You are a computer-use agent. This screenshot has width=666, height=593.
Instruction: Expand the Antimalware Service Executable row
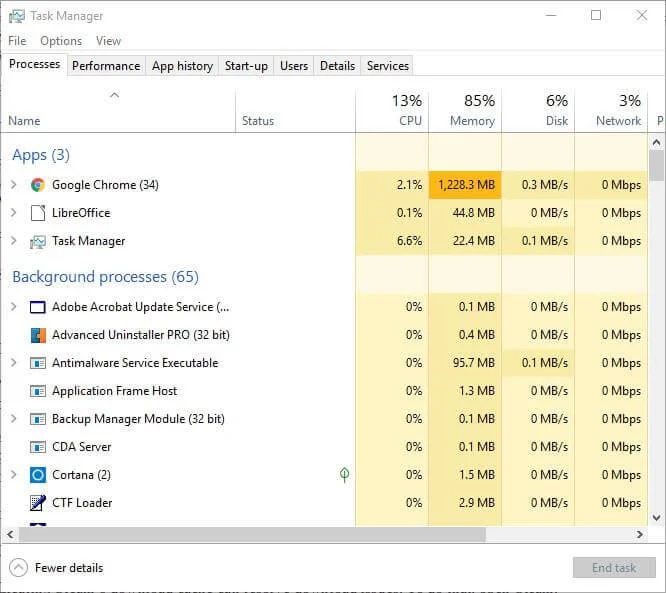14,363
